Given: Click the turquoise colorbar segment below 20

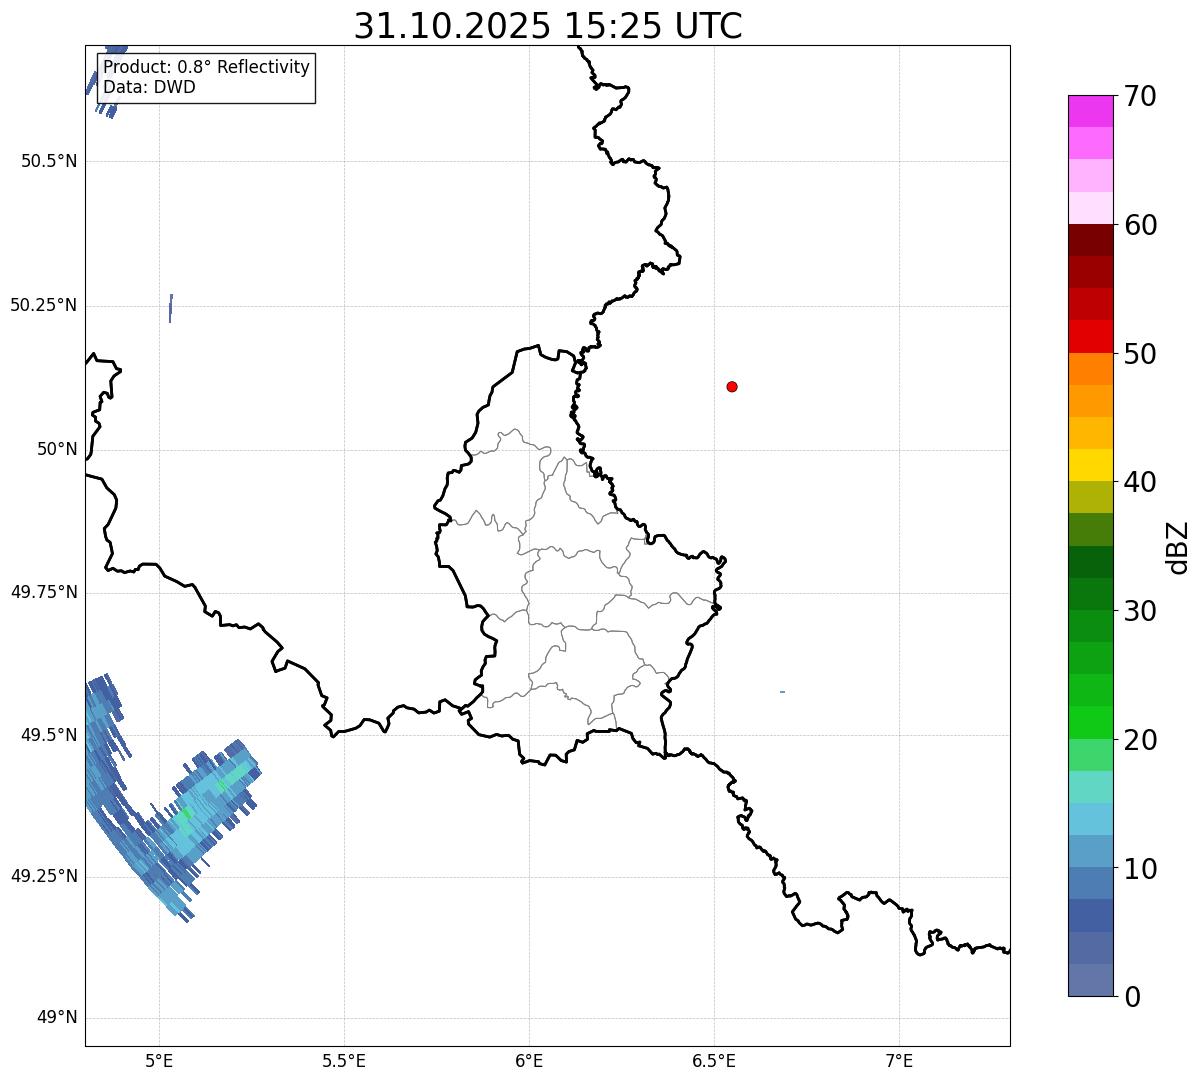Looking at the screenshot, I should click(1090, 787).
